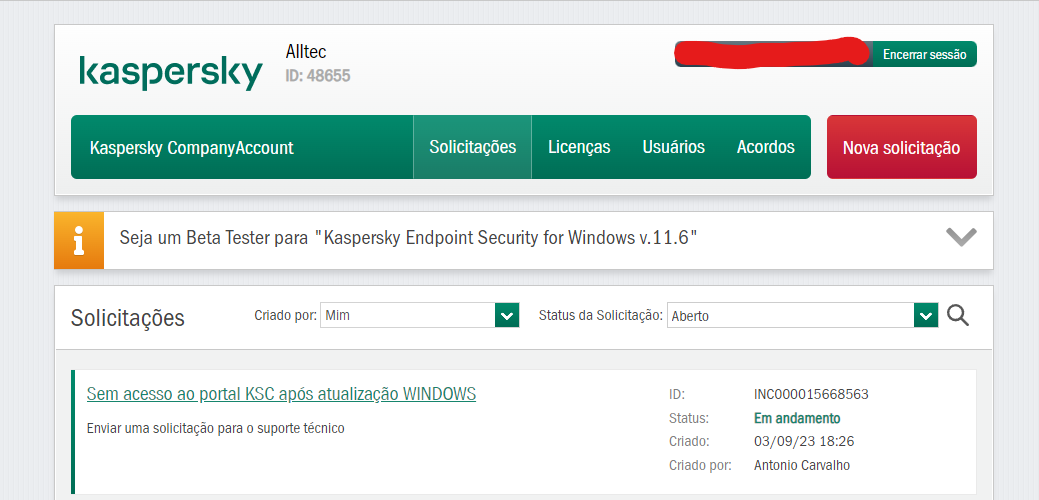
Task: Open the Usuários tab
Action: [673, 147]
